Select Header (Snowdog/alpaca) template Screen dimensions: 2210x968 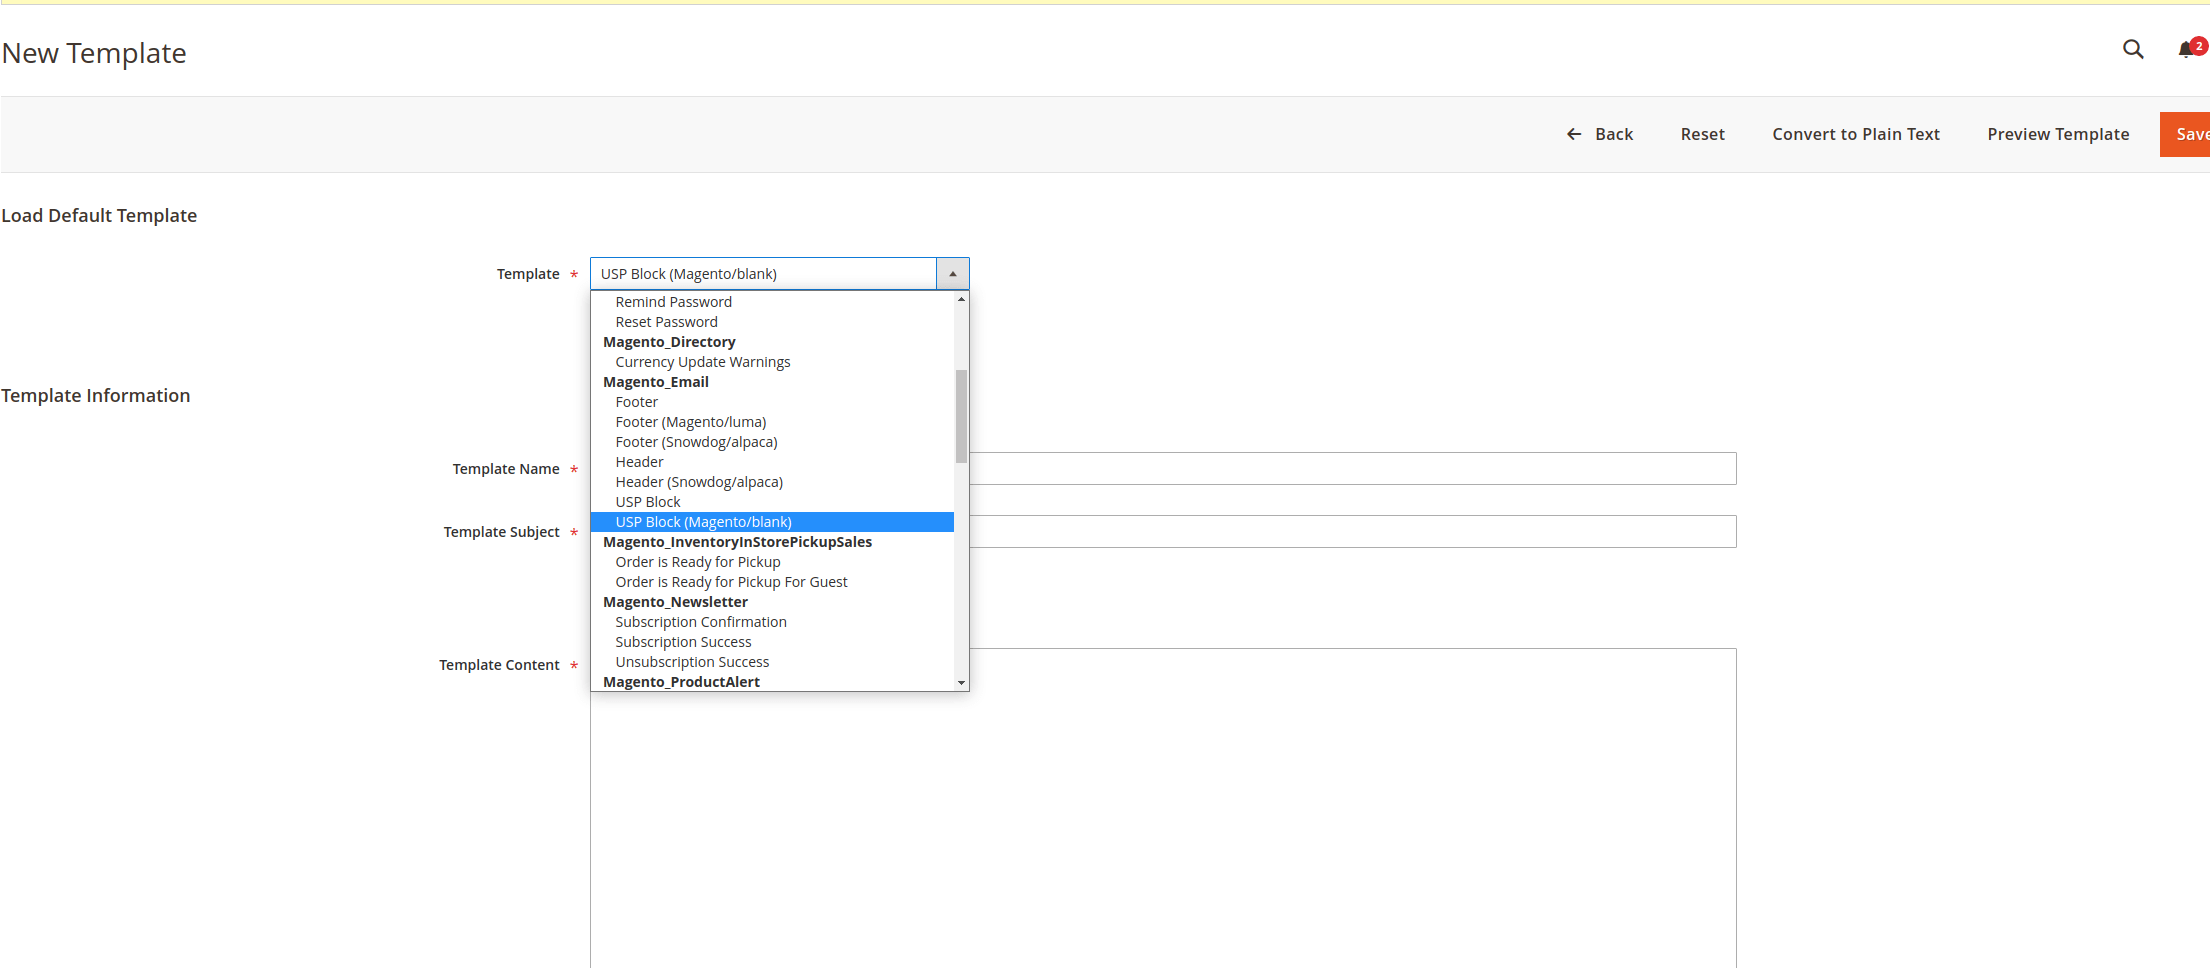698,481
